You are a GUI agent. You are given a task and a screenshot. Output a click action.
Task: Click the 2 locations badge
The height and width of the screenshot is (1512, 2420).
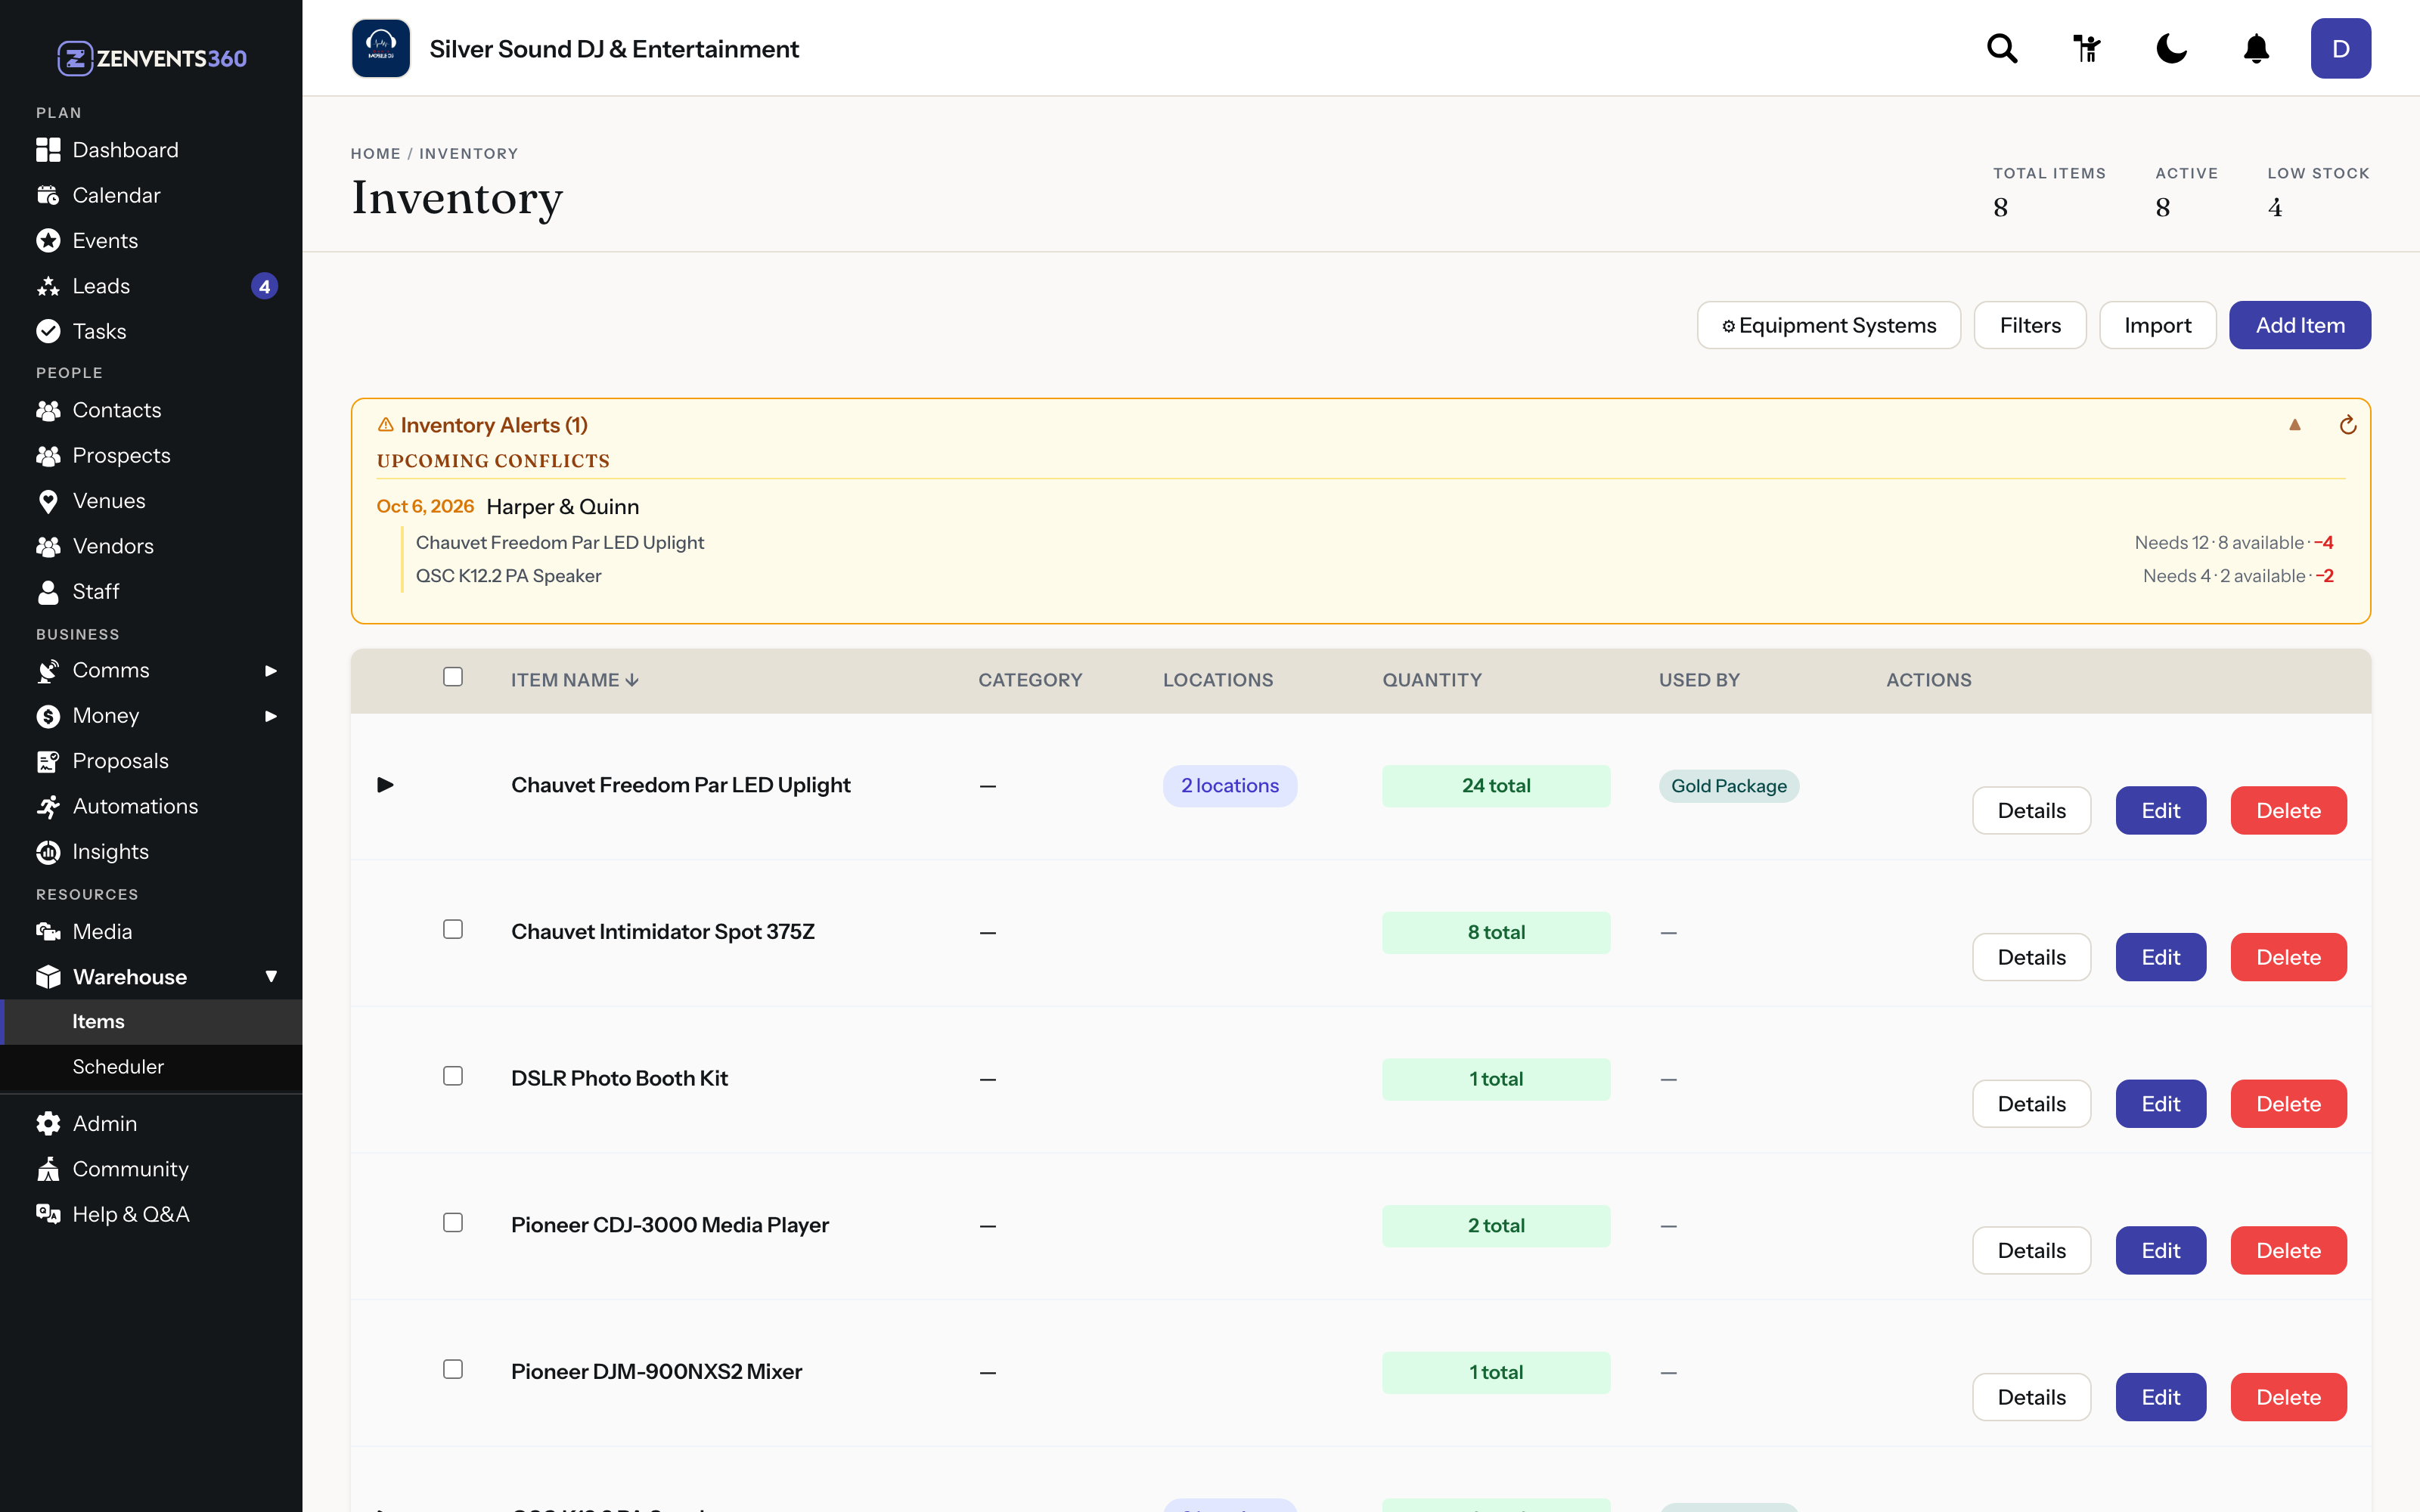click(x=1229, y=786)
